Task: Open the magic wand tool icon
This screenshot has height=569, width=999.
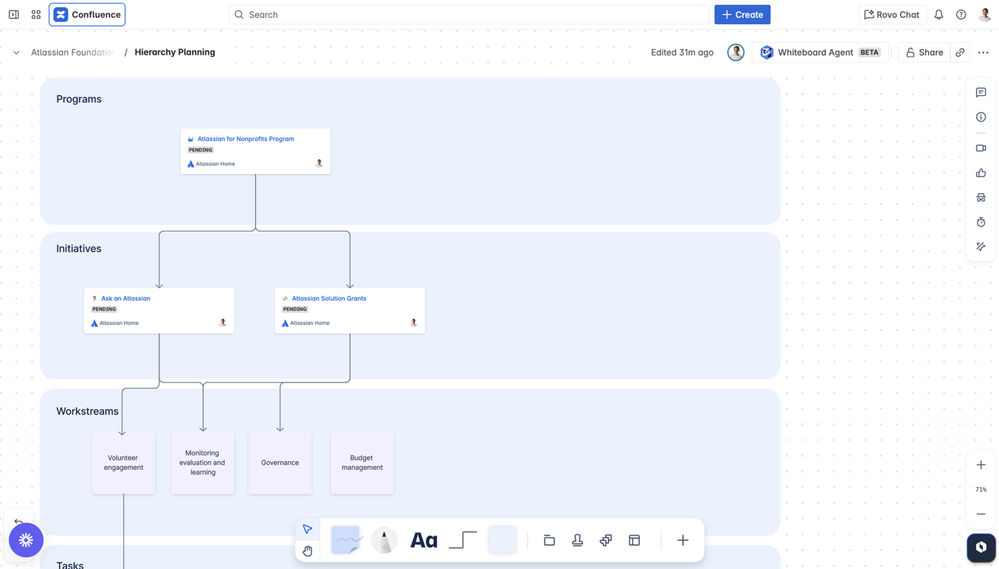Action: pyautogui.click(x=981, y=247)
